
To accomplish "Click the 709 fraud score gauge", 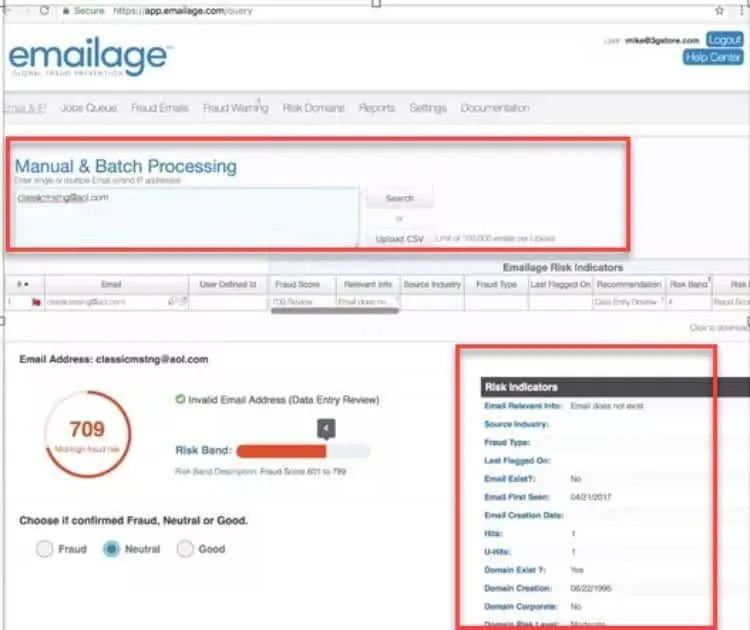I will click(x=87, y=434).
